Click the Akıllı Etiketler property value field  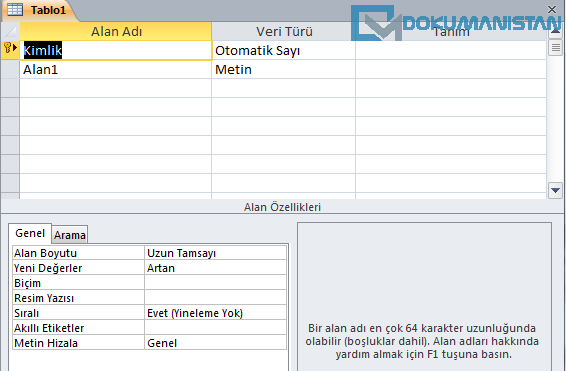(215, 328)
